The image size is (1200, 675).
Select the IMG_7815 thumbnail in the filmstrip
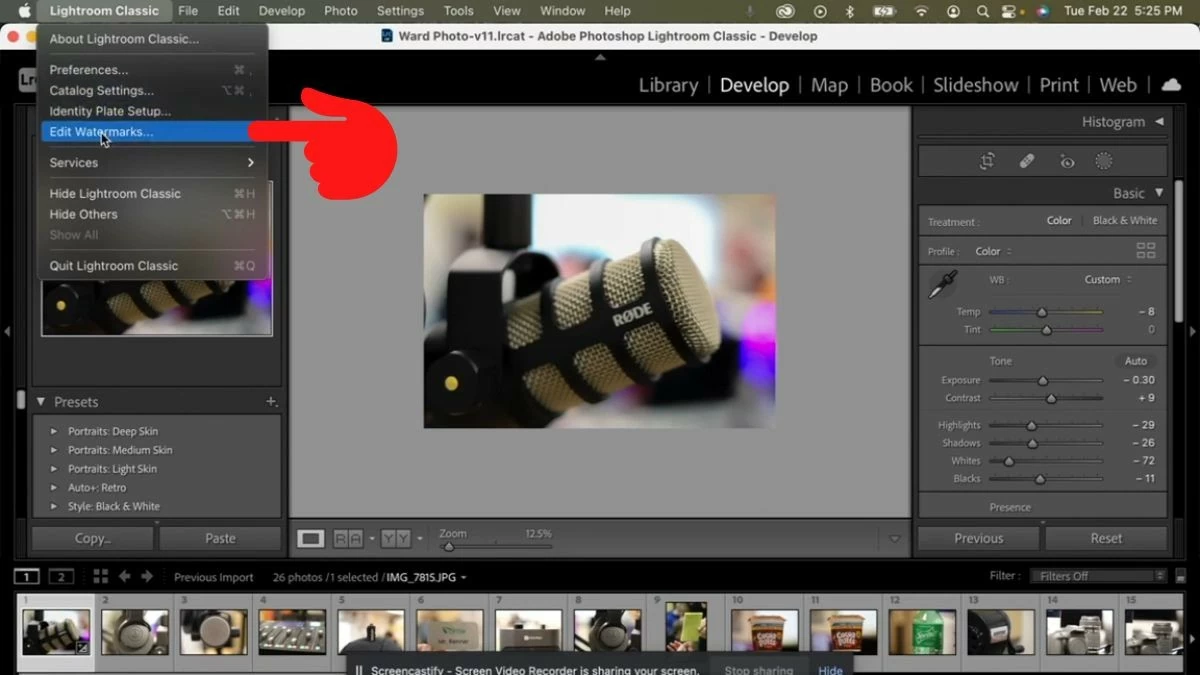point(55,630)
